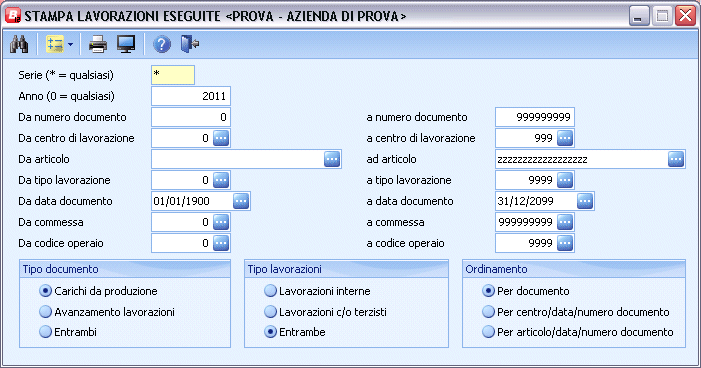The width and height of the screenshot is (701, 368).
Task: Open help with the question mark icon
Action: (162, 45)
